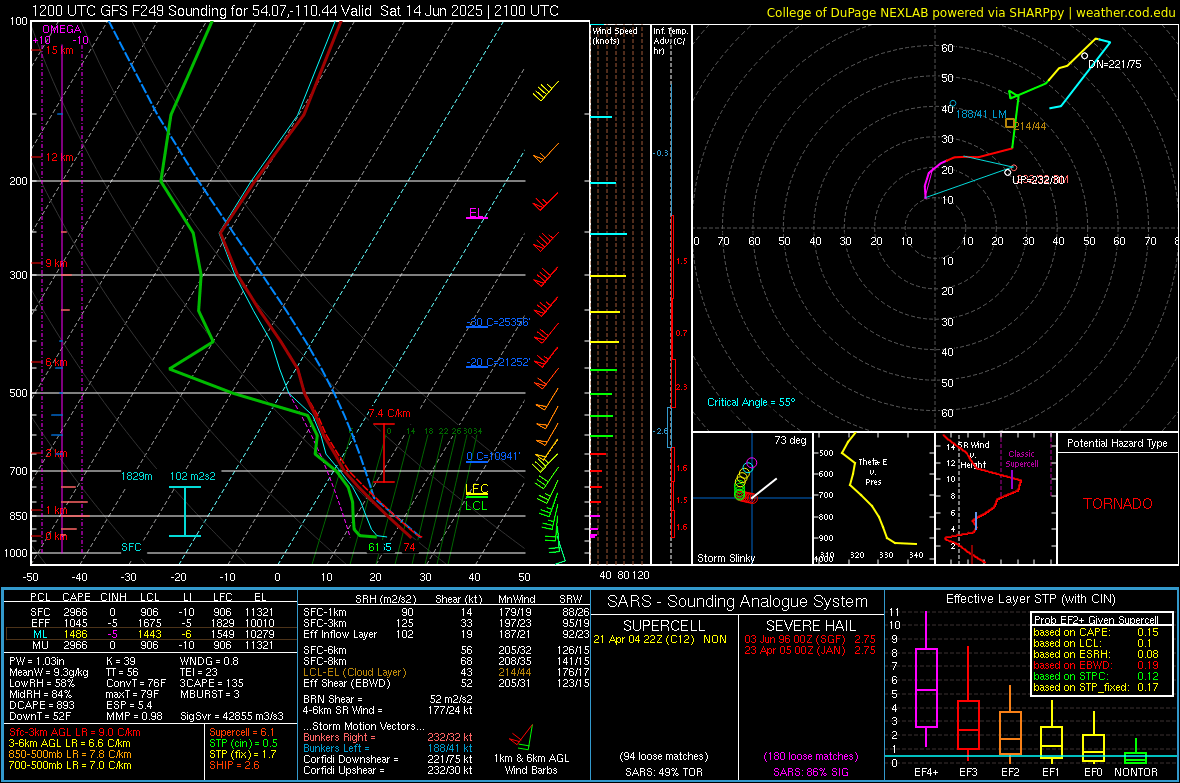Click the based on STP_fixed: 0.17 line

pos(1096,687)
